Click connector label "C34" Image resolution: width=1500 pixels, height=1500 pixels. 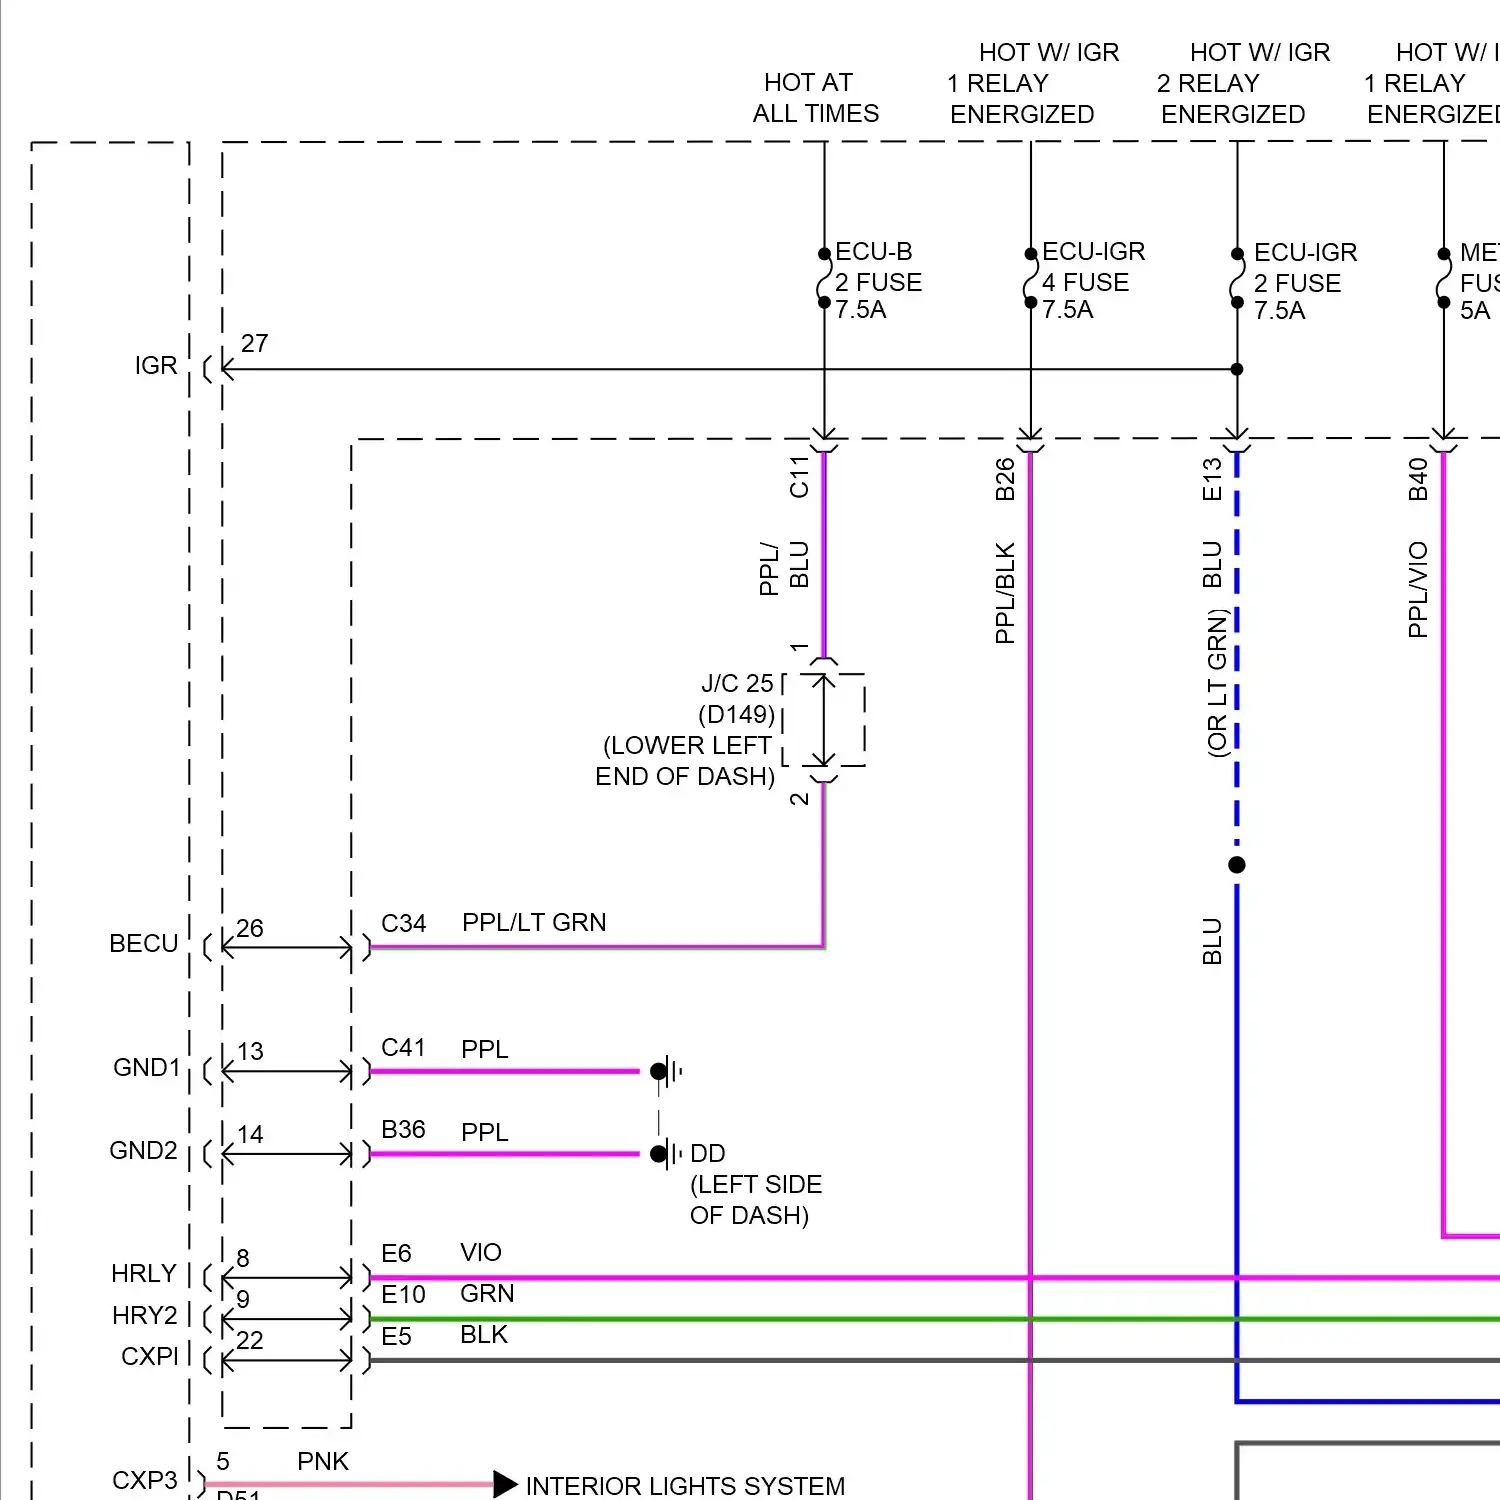click(403, 923)
